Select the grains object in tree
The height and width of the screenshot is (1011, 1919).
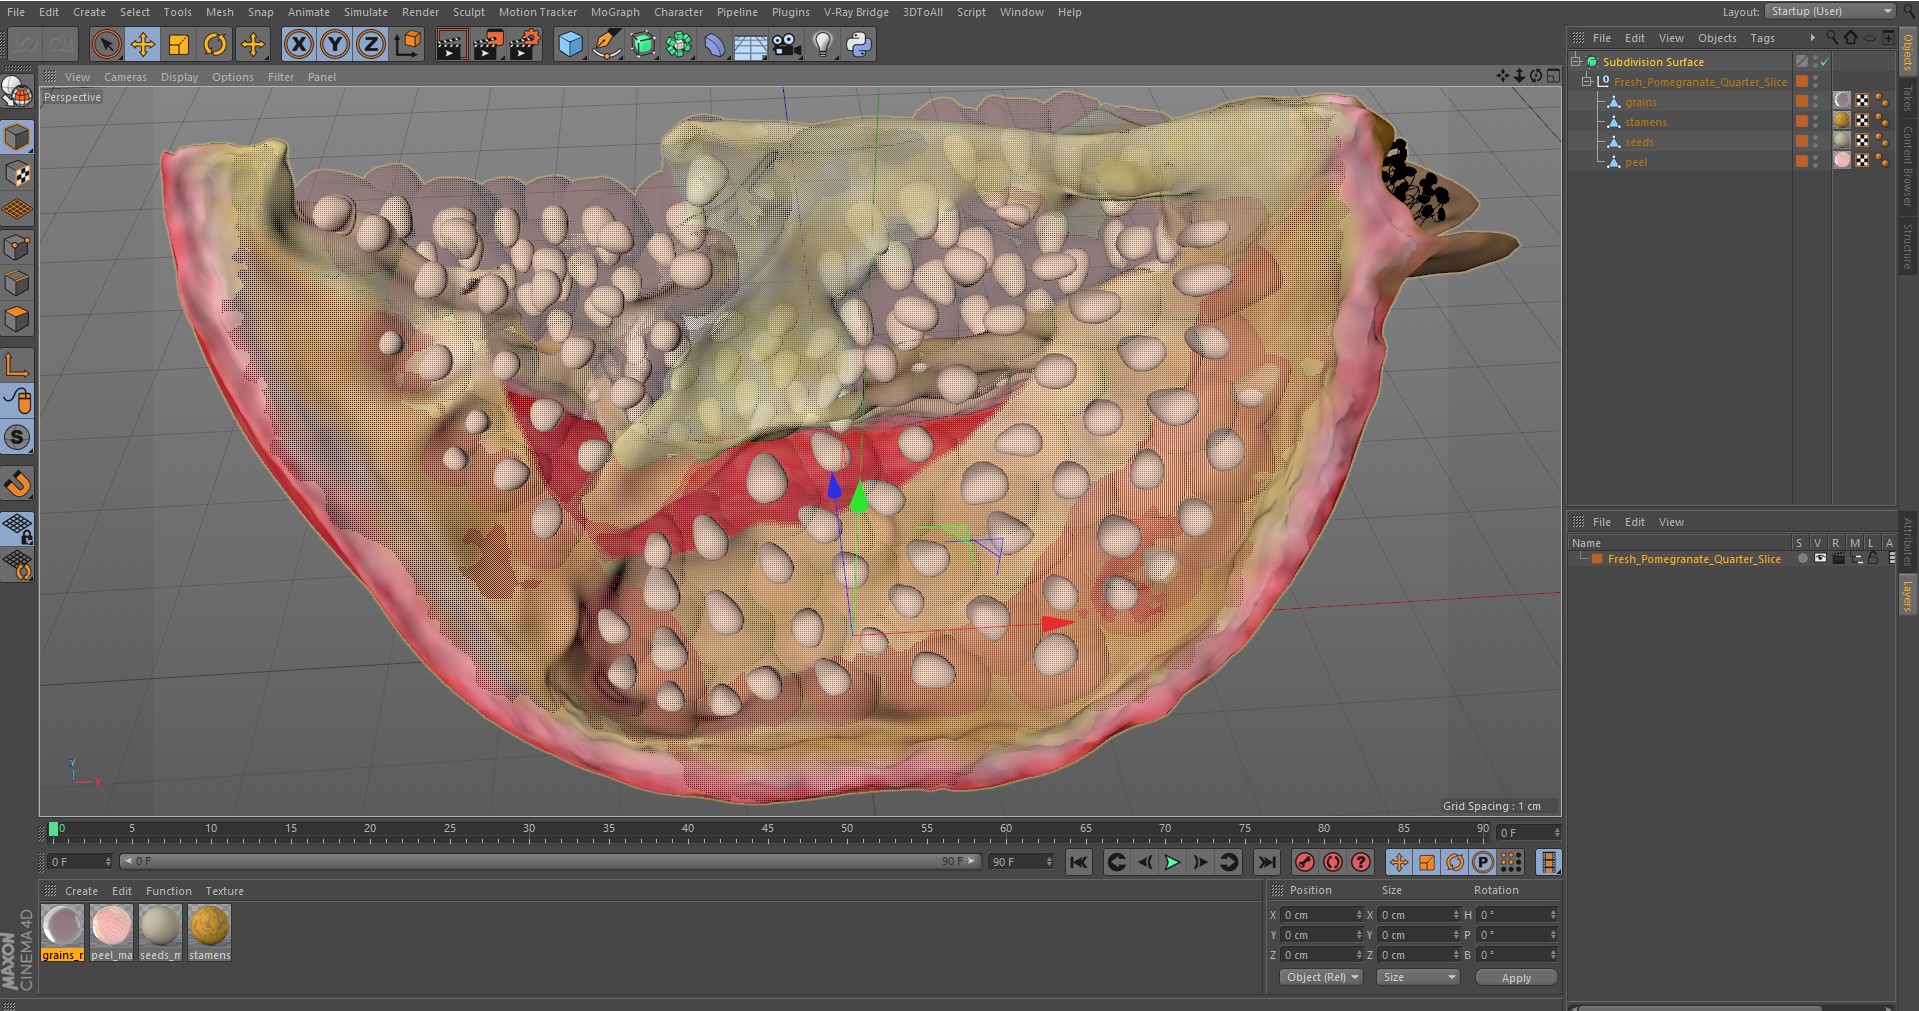click(1640, 102)
